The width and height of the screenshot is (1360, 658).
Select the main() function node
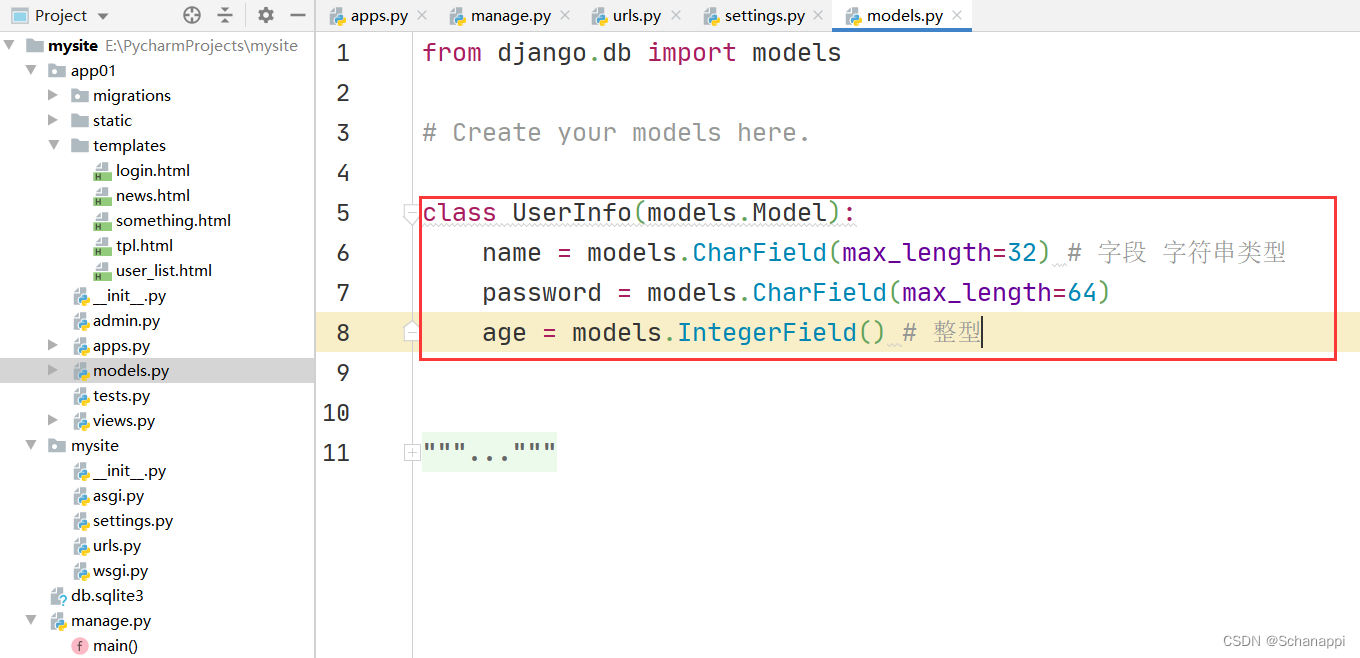coord(115,645)
